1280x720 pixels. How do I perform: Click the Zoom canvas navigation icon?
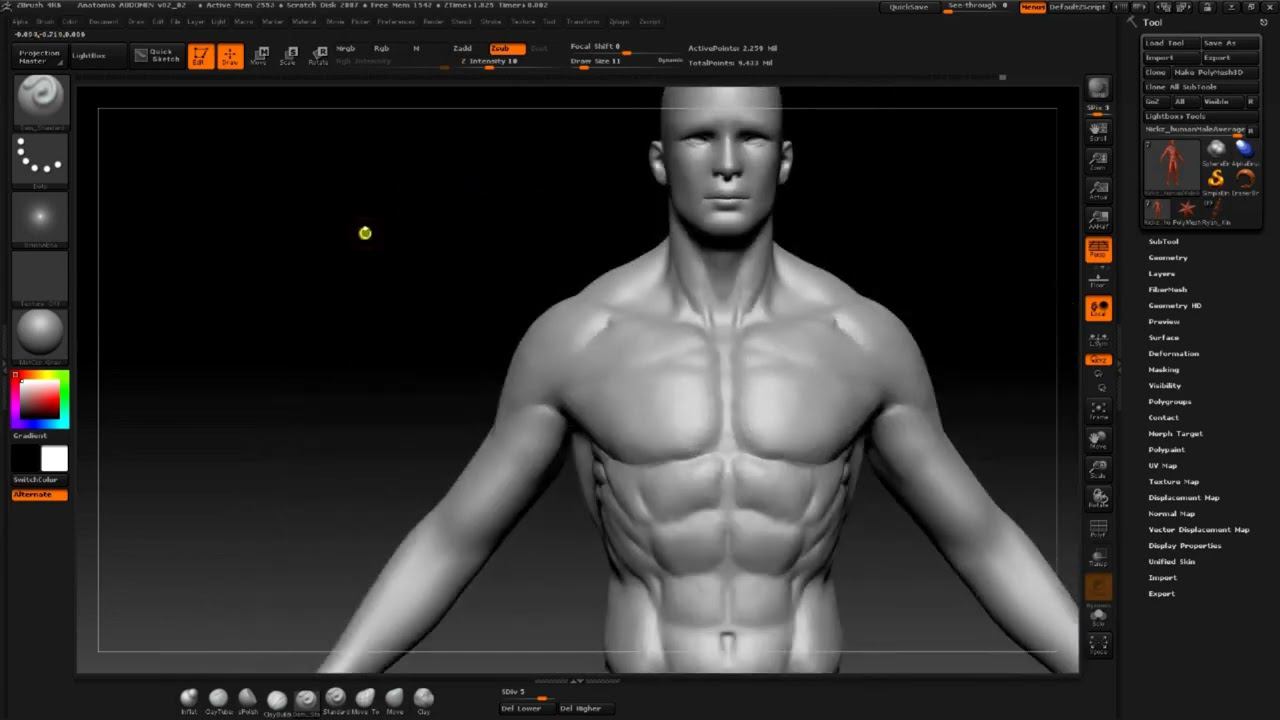point(1098,160)
